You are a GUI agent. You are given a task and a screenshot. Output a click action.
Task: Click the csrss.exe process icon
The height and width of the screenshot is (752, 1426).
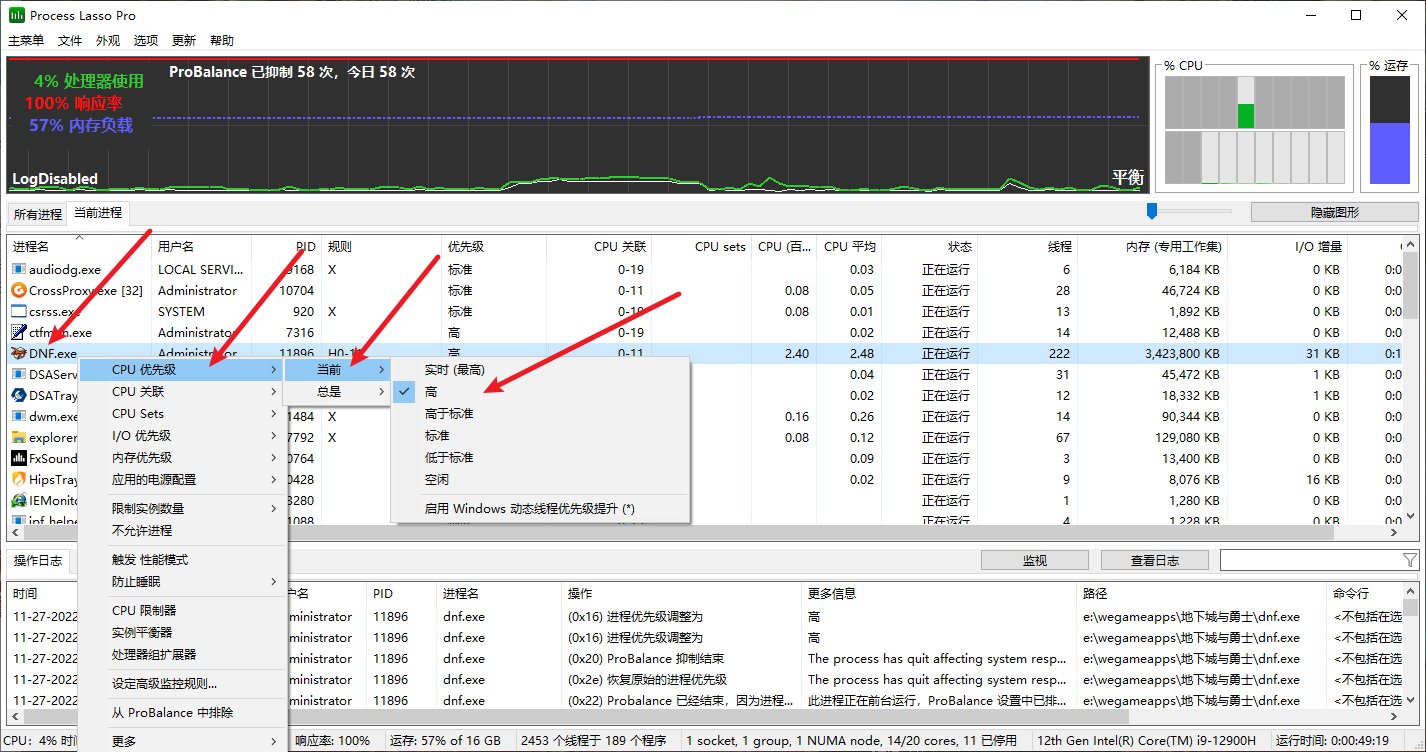tap(18, 311)
